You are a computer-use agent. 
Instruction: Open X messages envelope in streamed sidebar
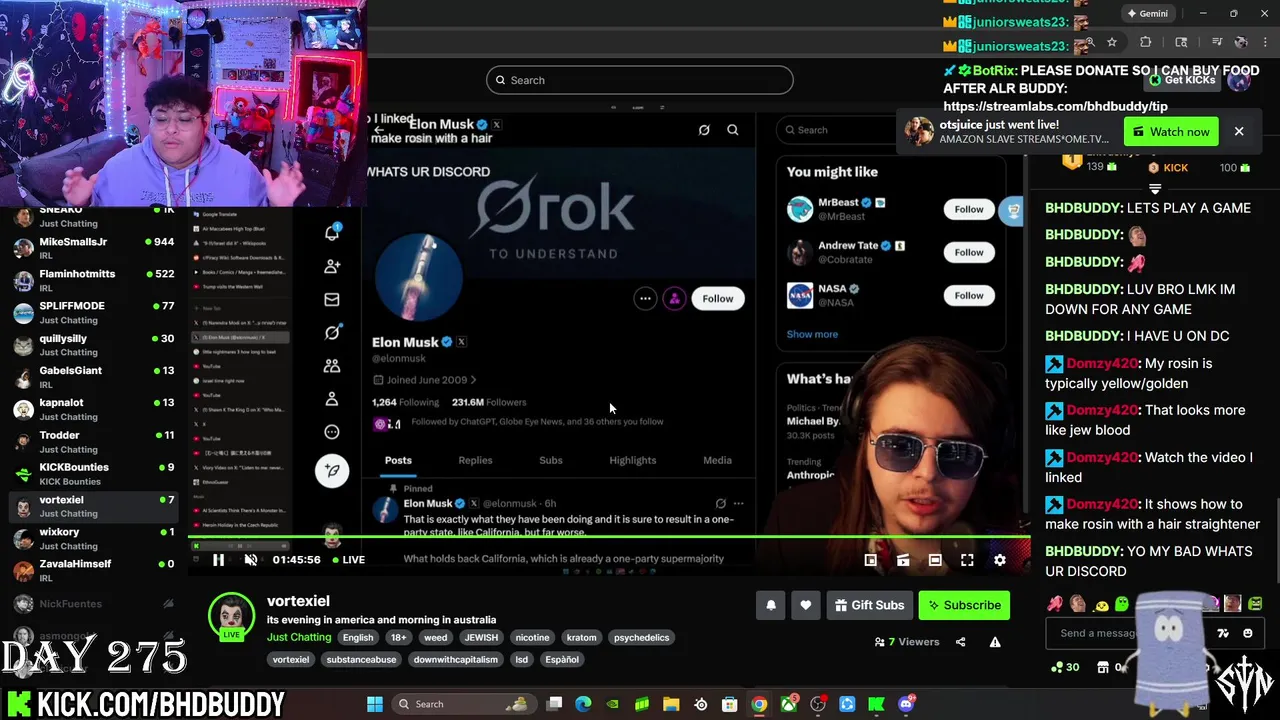(332, 299)
